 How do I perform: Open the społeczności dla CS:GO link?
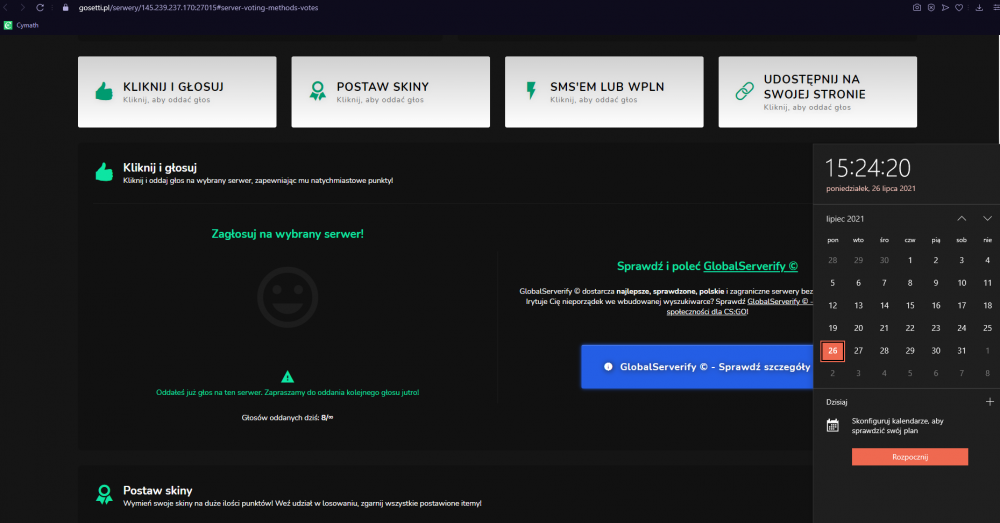tap(707, 312)
